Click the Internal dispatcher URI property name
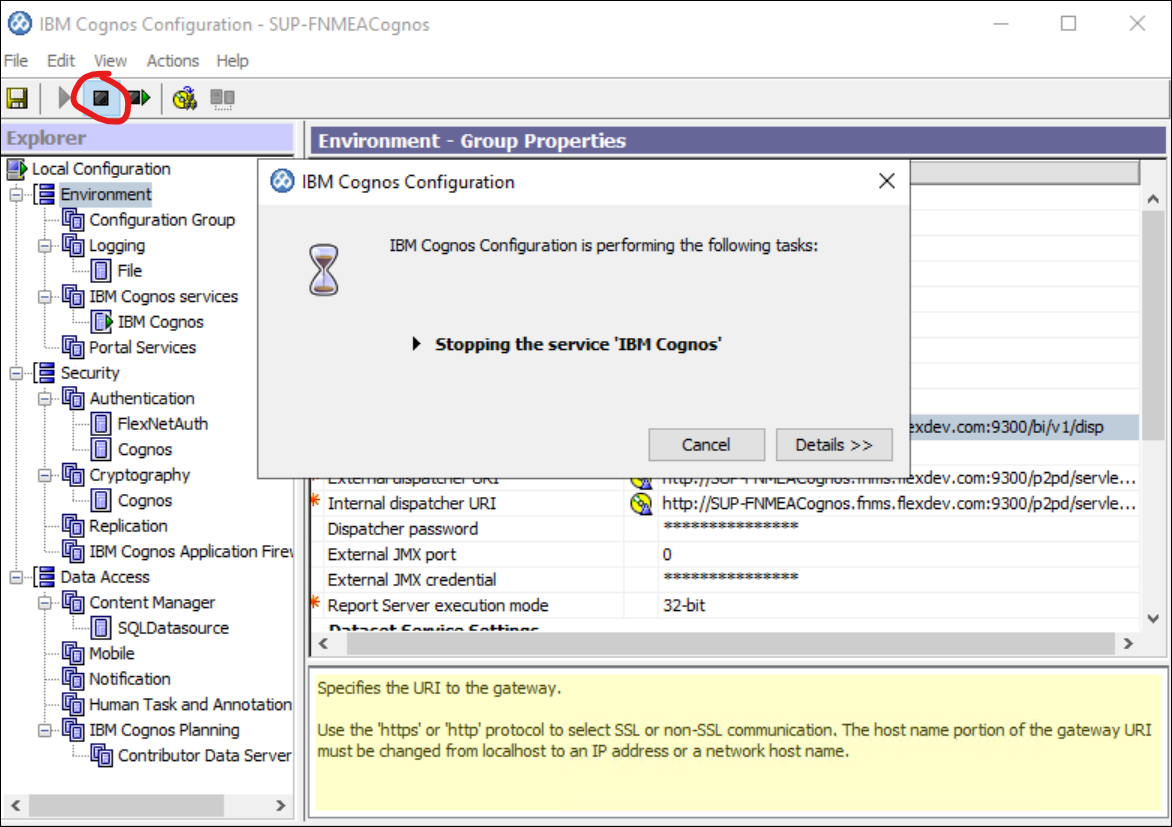Image resolution: width=1172 pixels, height=827 pixels. 411,503
